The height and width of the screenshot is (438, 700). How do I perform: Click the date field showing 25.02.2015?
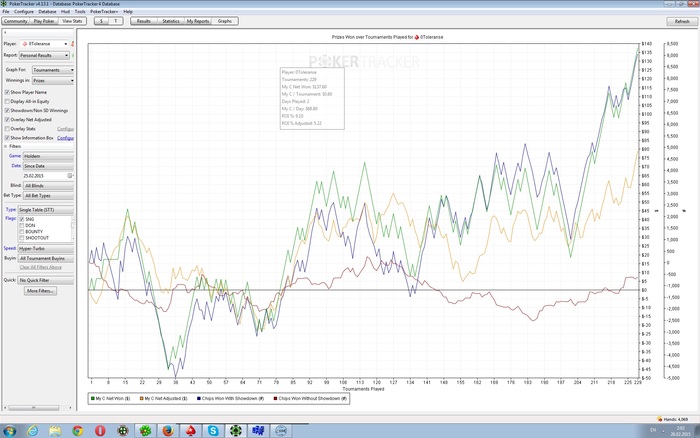point(36,176)
